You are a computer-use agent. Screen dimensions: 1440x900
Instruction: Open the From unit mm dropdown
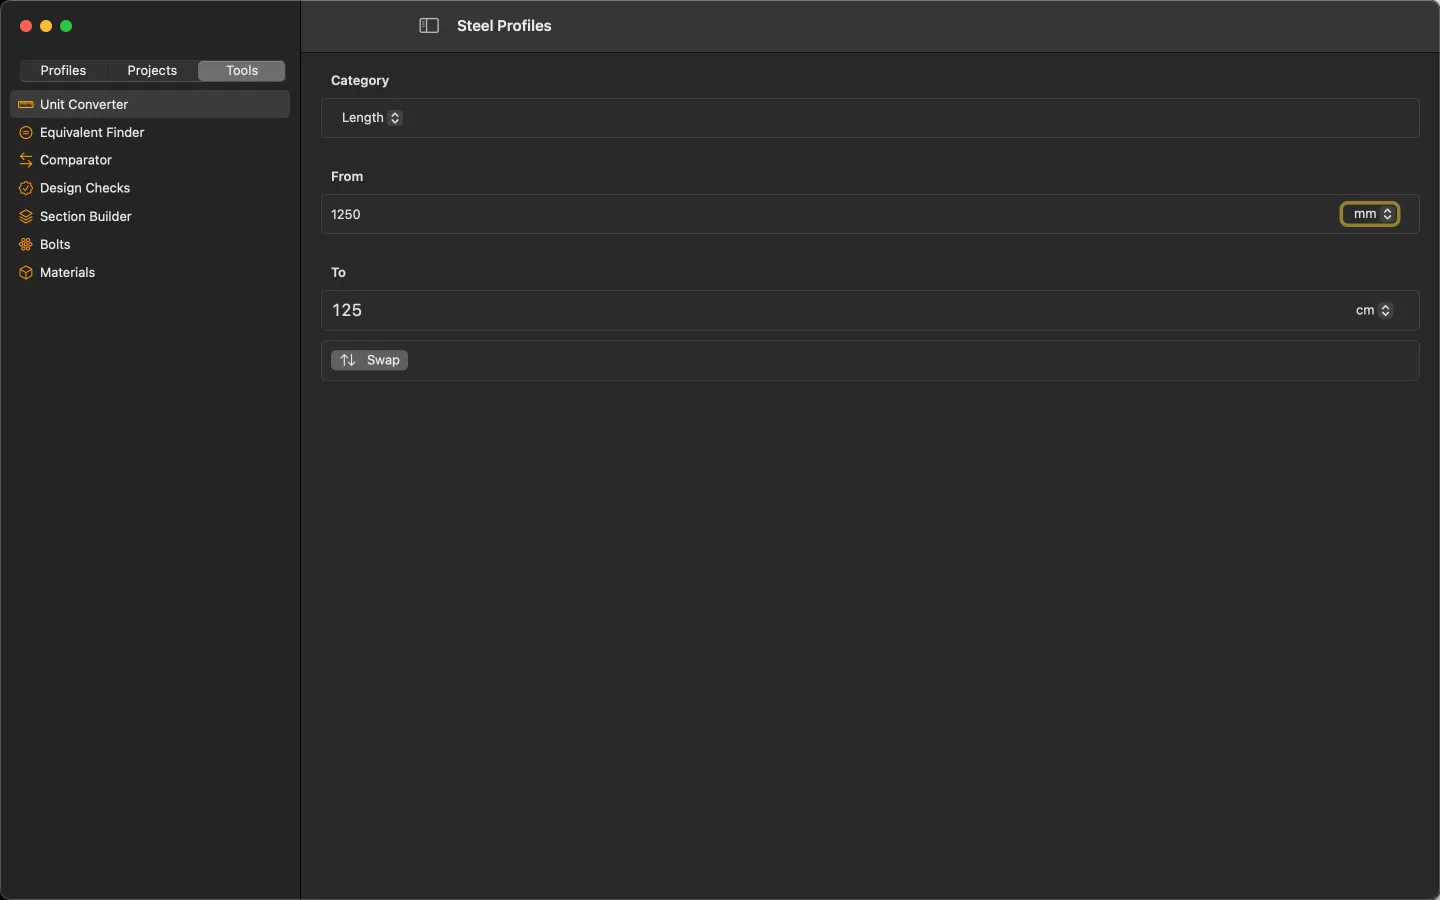(1370, 214)
